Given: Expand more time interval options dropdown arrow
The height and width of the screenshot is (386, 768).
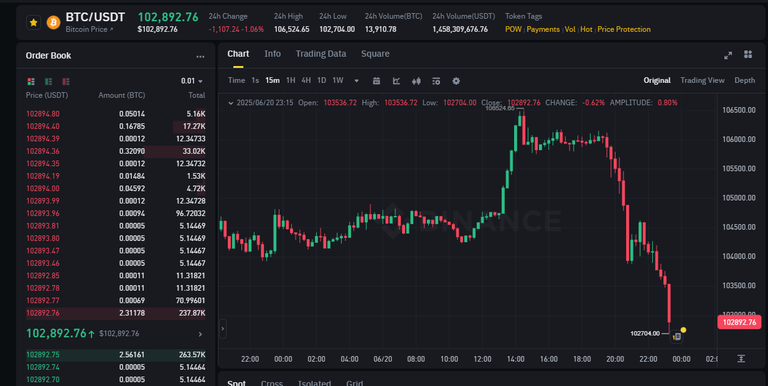Looking at the screenshot, I should [x=356, y=81].
